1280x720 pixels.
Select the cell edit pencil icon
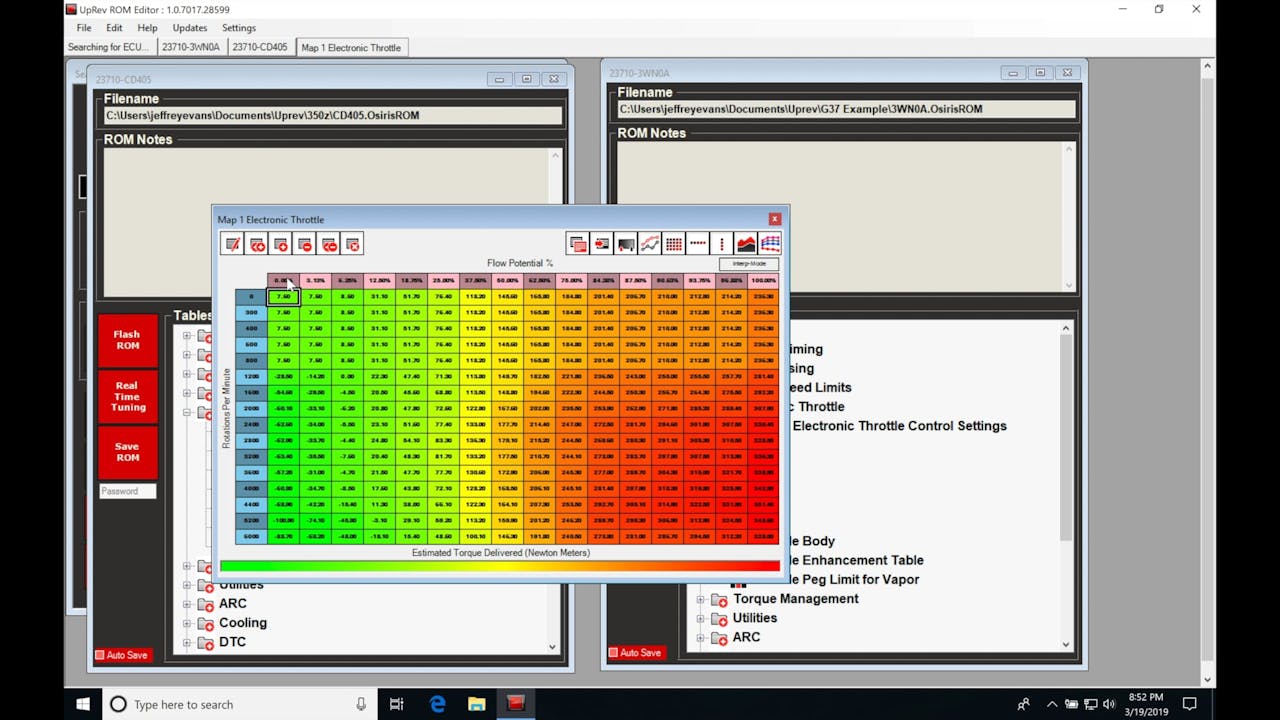click(x=233, y=243)
